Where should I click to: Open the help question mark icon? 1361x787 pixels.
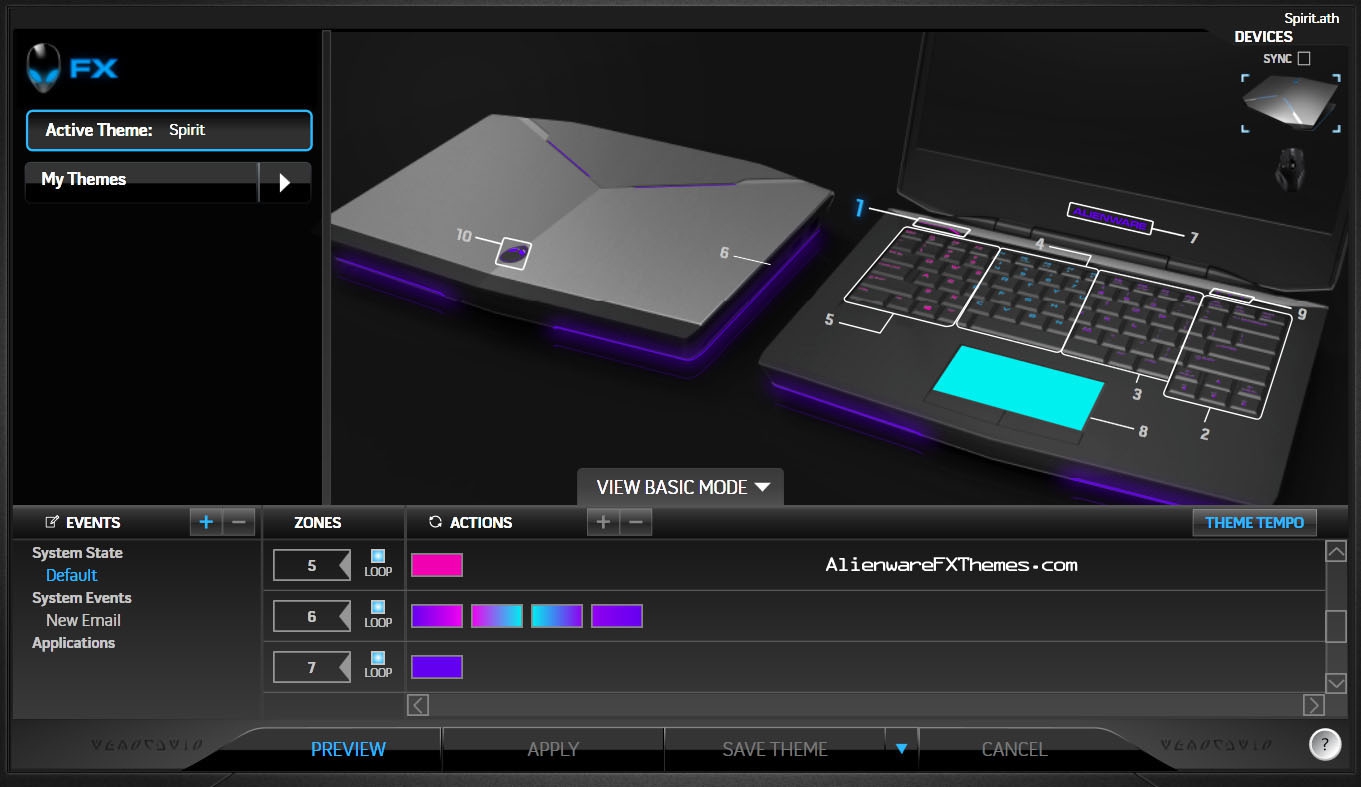1325,744
